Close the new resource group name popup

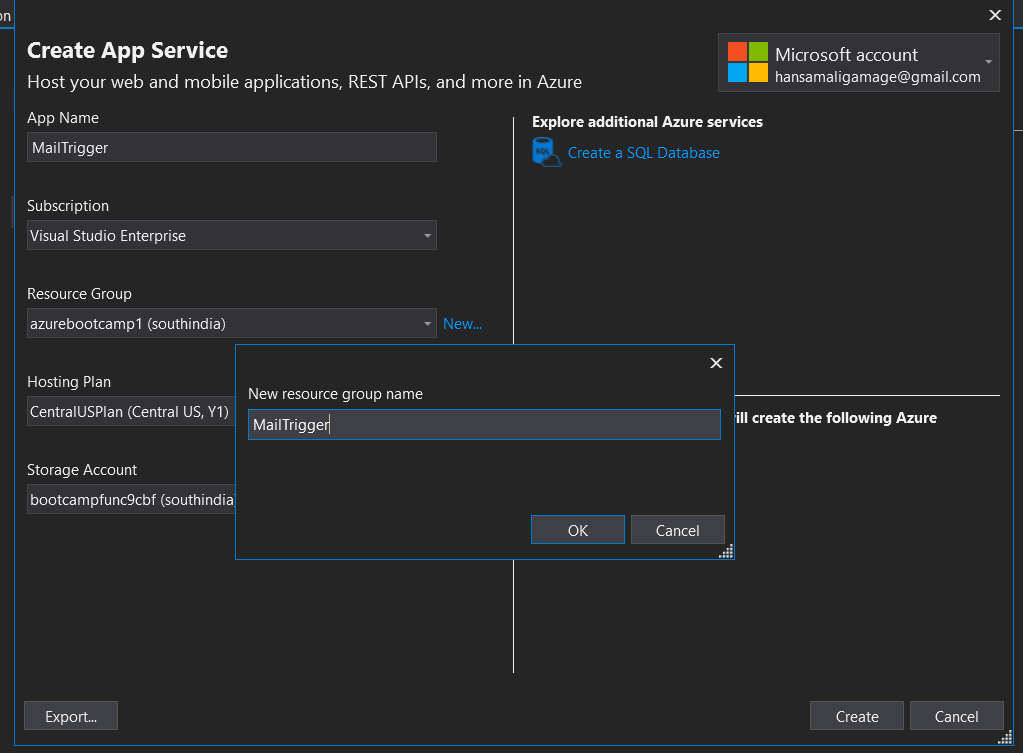(716, 363)
